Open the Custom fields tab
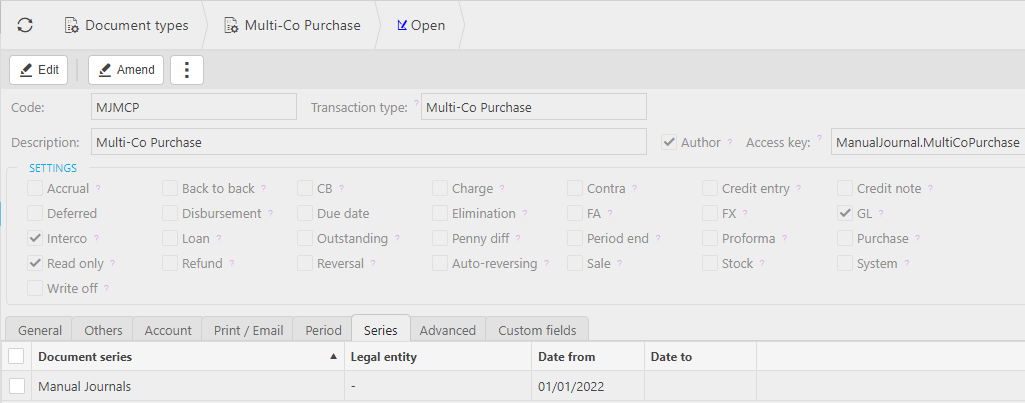This screenshot has height=403, width=1025. click(x=537, y=330)
